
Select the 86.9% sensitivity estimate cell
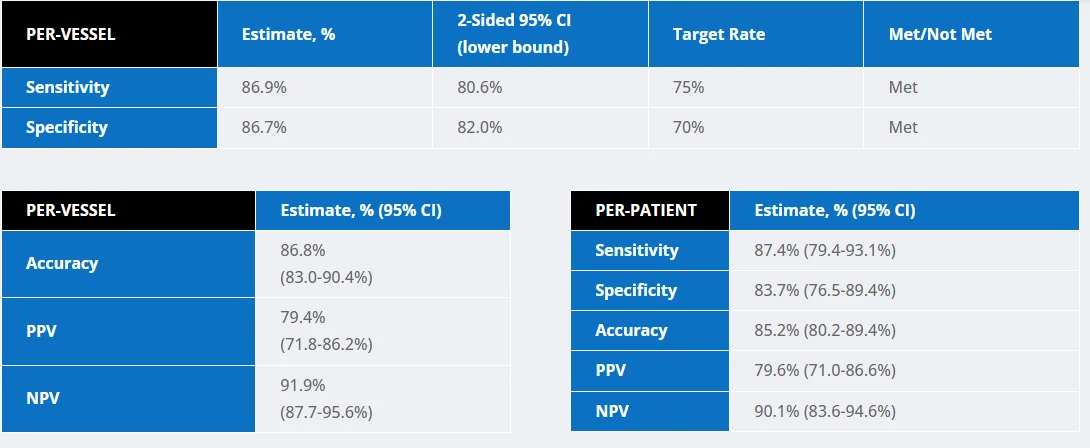pos(264,87)
